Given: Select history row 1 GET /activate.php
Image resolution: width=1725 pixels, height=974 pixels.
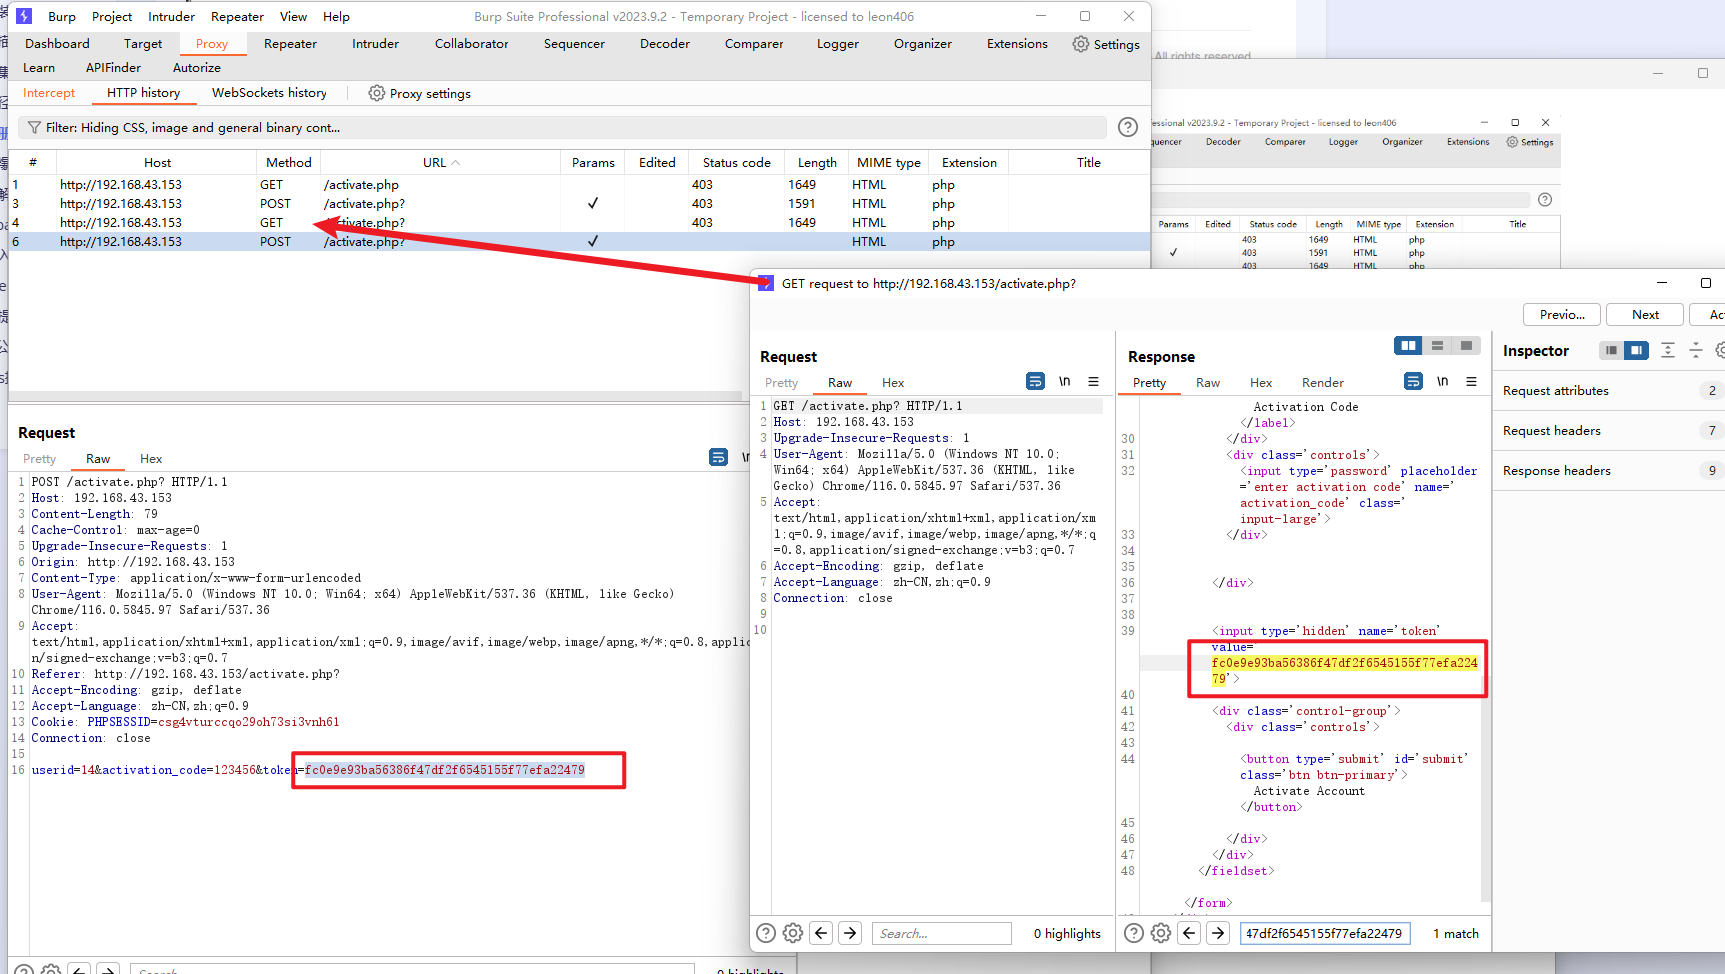Looking at the screenshot, I should [x=579, y=185].
